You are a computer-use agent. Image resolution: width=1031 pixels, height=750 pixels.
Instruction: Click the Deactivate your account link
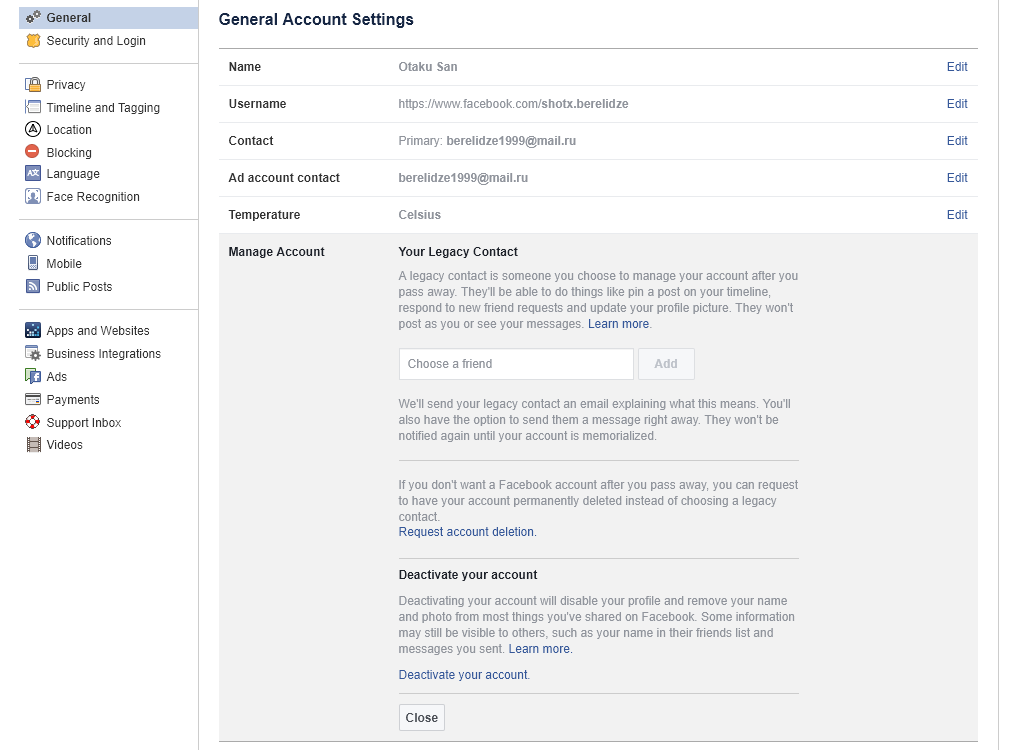point(463,675)
